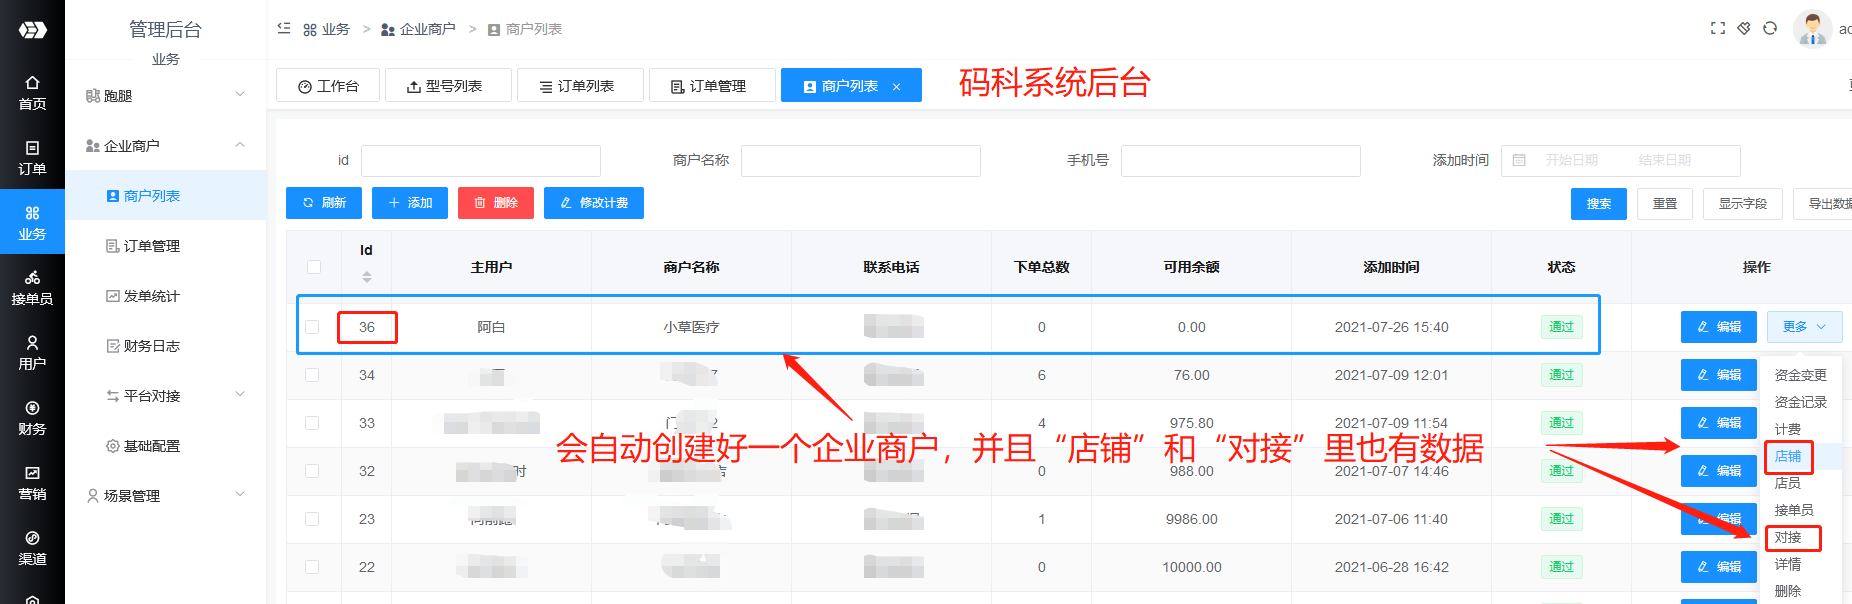Open the user avatar menu

click(x=1812, y=28)
